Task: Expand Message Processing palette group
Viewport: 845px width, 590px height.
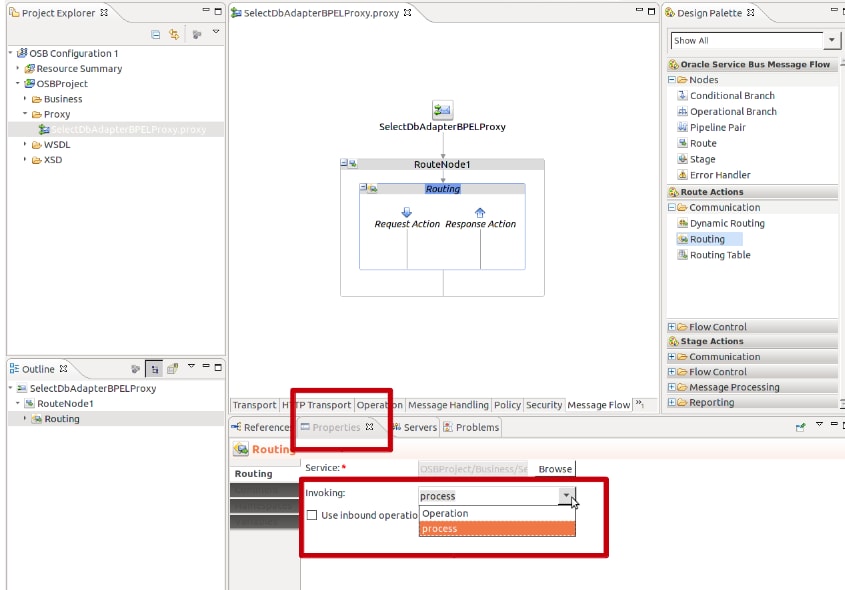Action: [x=671, y=387]
